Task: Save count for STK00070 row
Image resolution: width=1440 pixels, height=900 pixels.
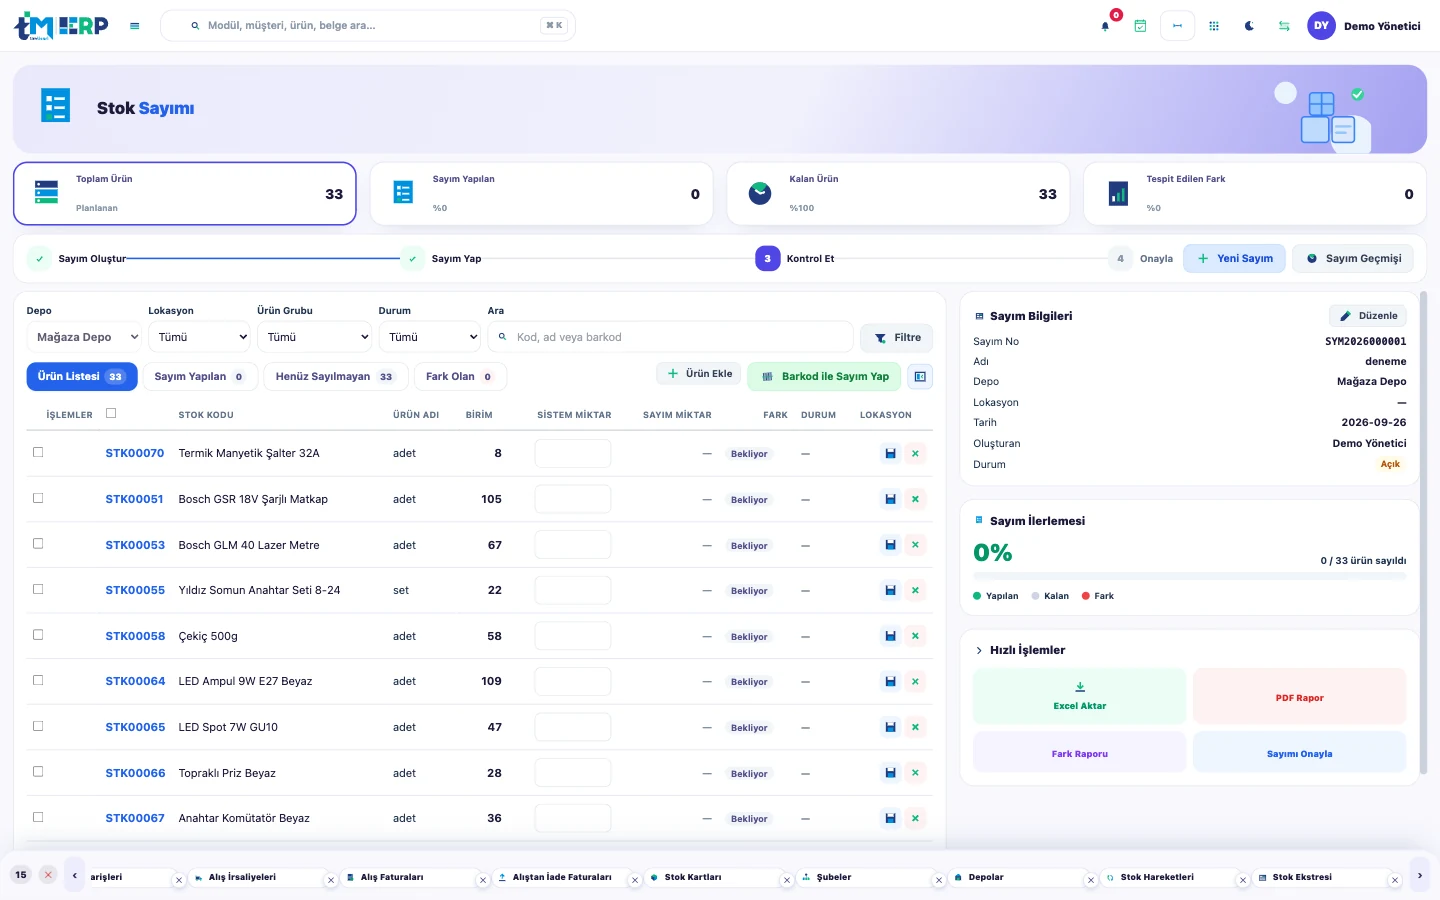Action: point(890,454)
